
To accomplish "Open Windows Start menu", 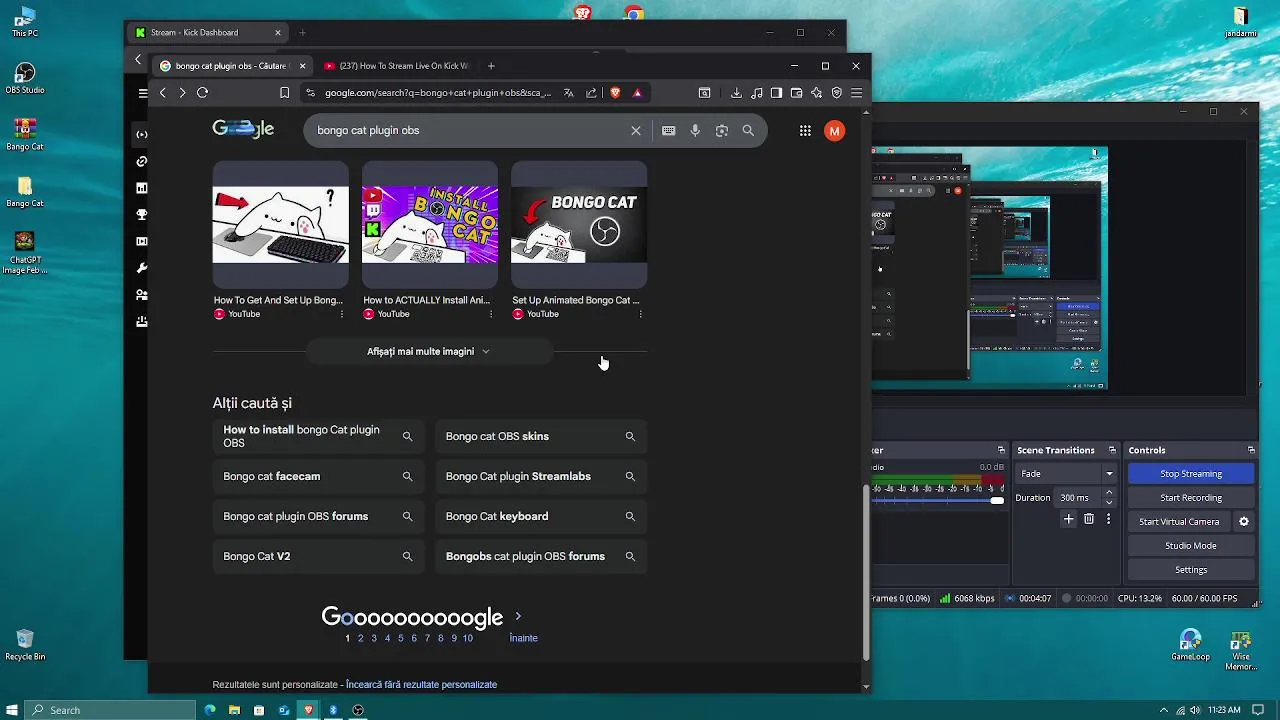I will tap(11, 710).
